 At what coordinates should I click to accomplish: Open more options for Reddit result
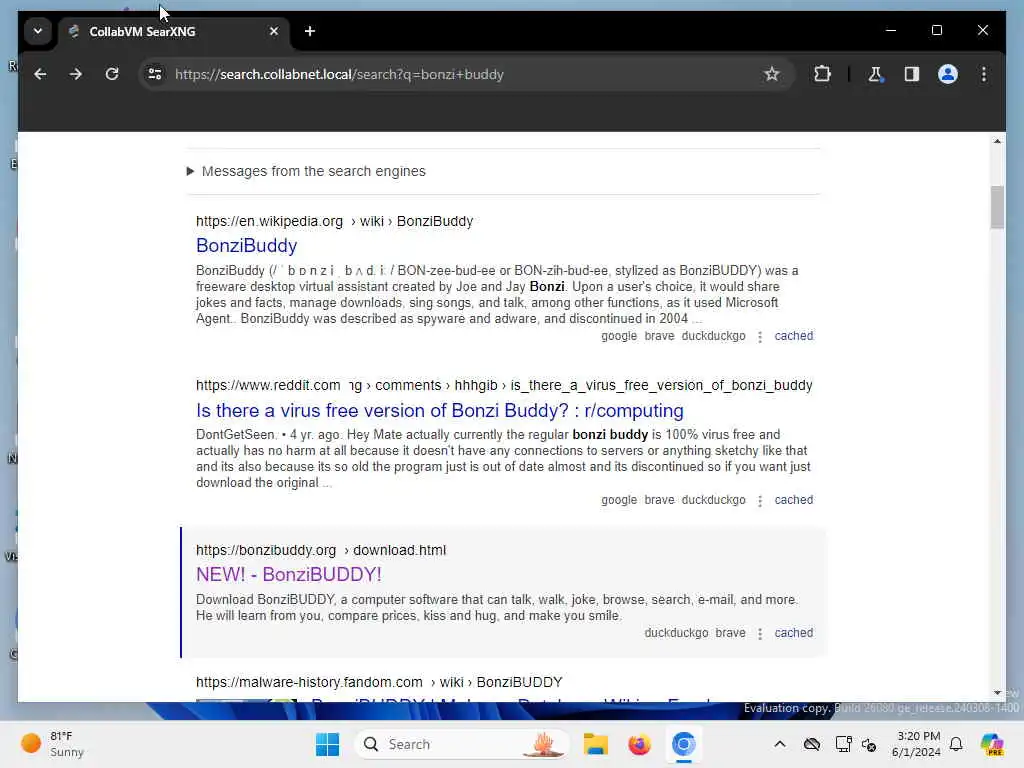tap(760, 501)
